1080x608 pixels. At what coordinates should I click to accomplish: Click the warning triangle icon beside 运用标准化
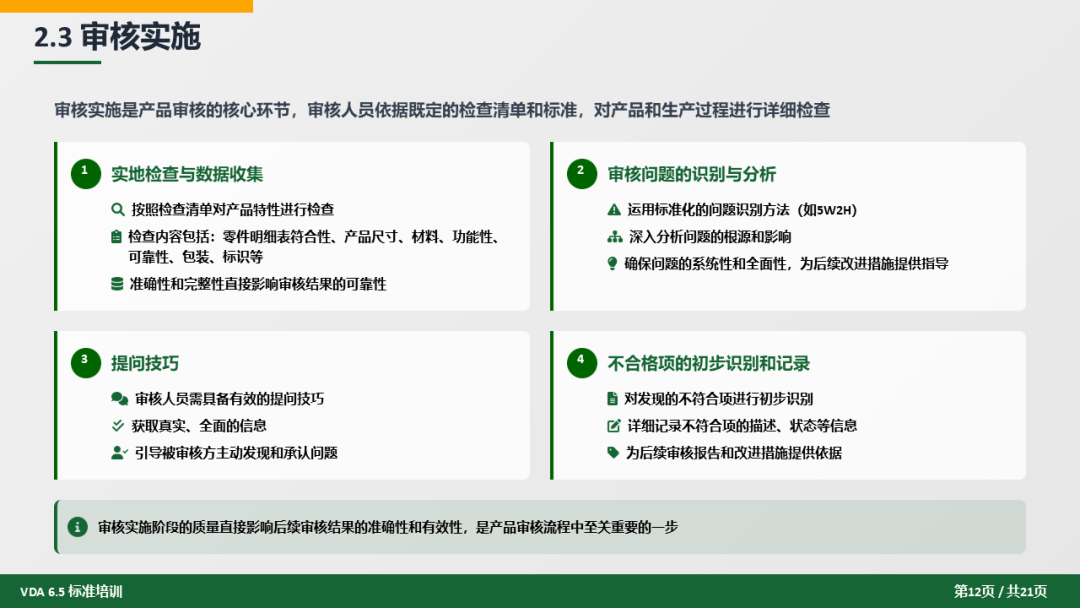coord(614,210)
